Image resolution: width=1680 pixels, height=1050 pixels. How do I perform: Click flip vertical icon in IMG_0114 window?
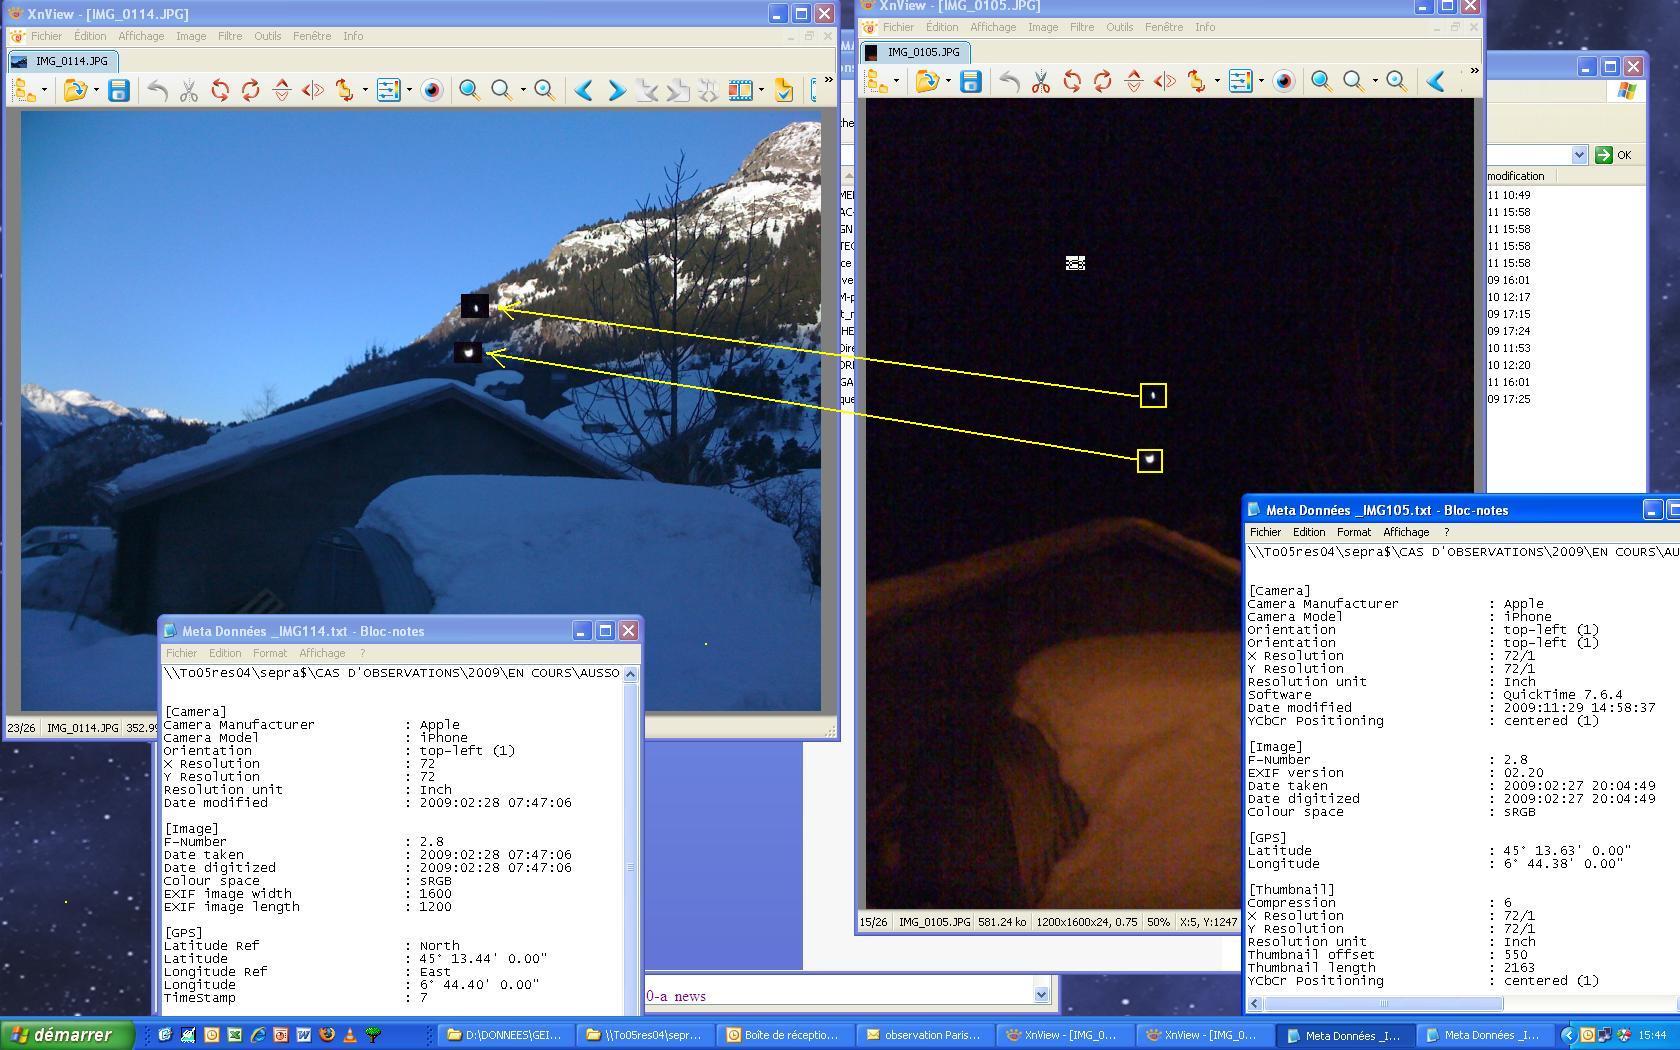(282, 91)
